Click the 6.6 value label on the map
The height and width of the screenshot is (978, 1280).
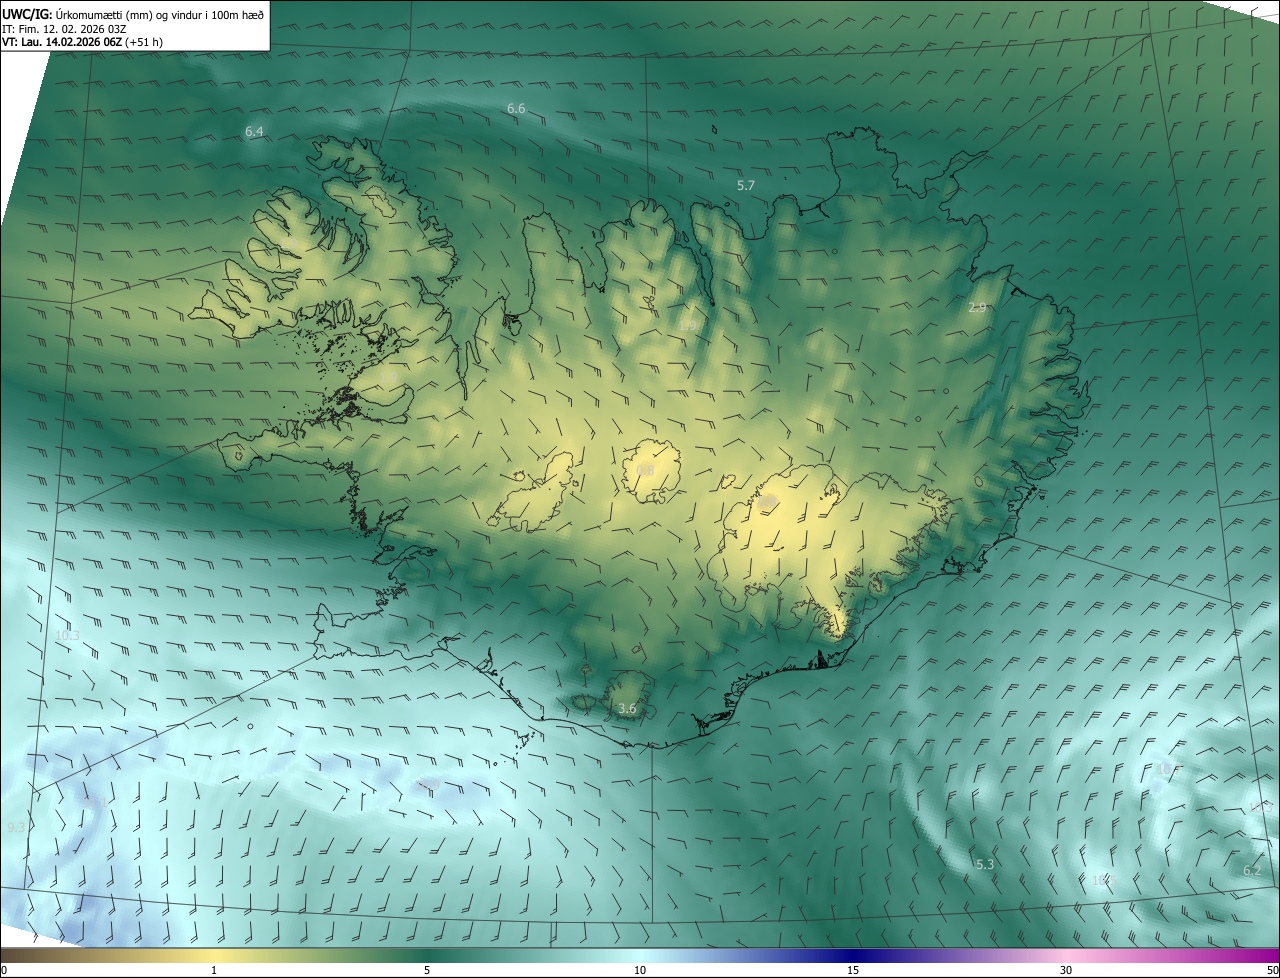516,108
